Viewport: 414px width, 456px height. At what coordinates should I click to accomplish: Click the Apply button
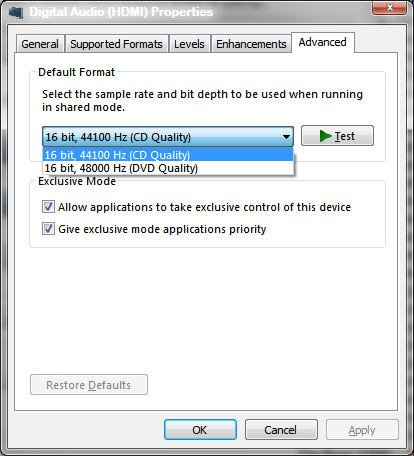362,430
